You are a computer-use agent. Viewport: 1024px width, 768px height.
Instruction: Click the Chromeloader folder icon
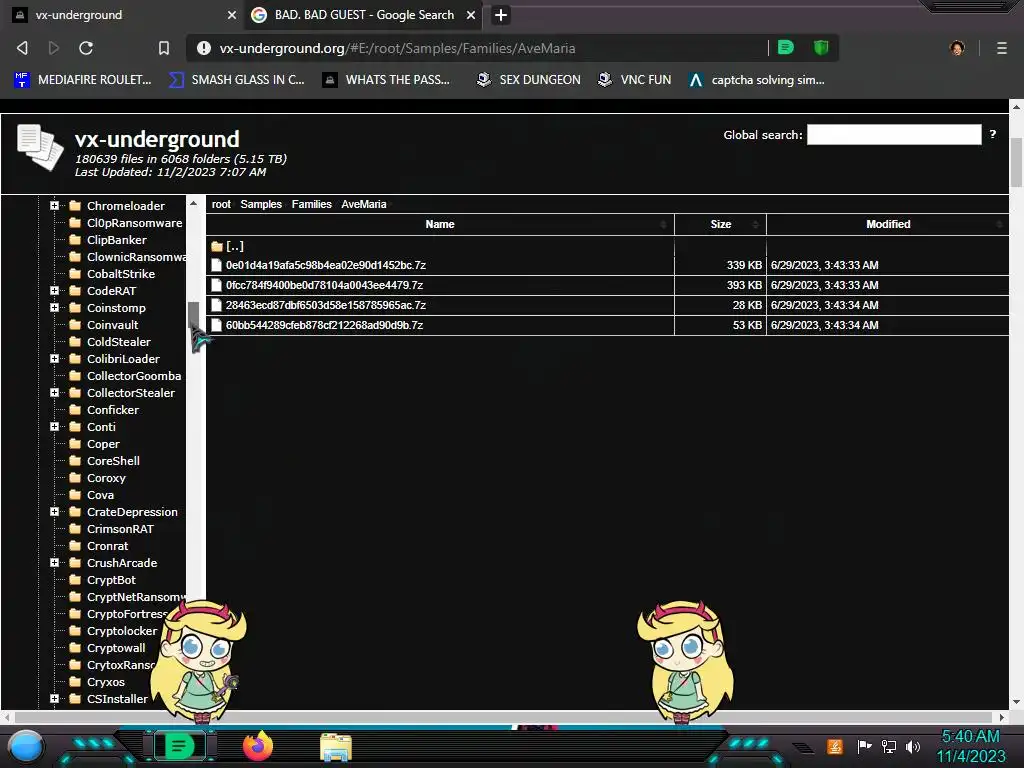tap(75, 206)
